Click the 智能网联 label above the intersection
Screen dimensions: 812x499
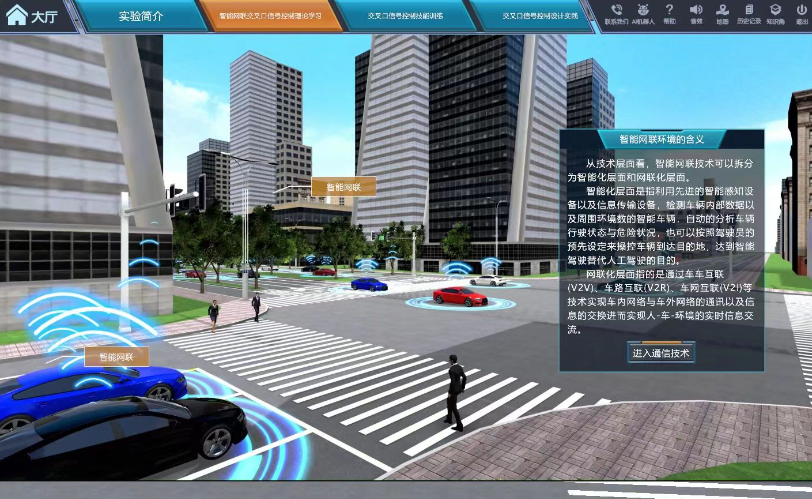pos(343,186)
